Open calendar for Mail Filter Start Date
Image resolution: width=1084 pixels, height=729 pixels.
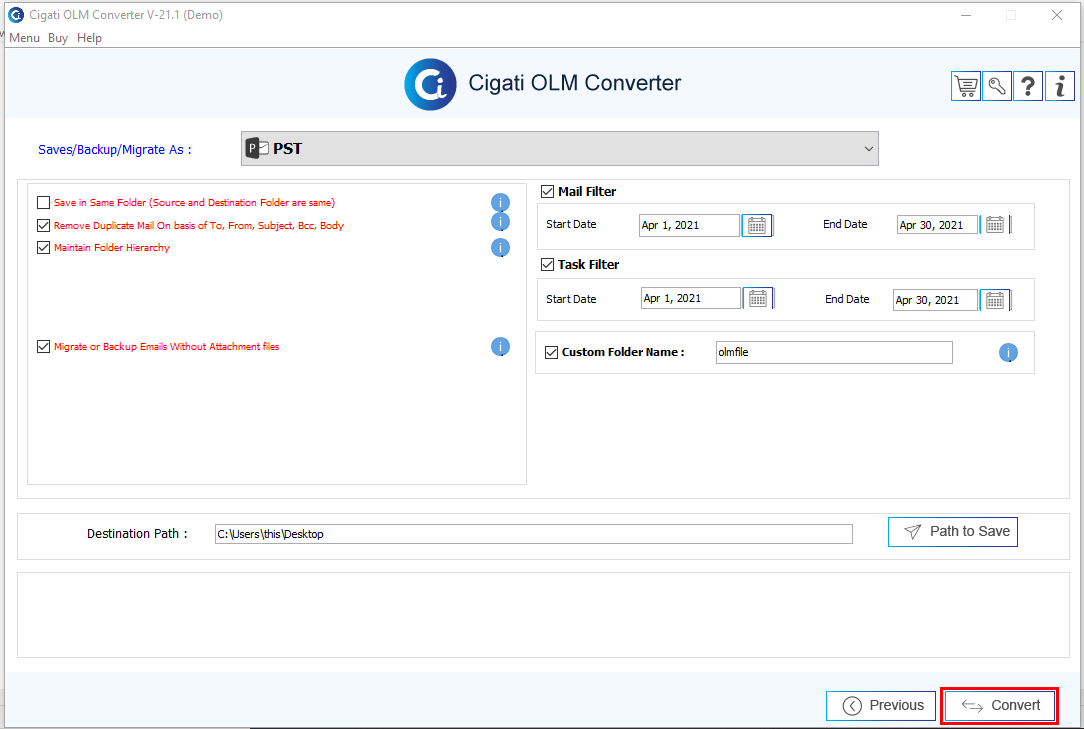pos(757,225)
